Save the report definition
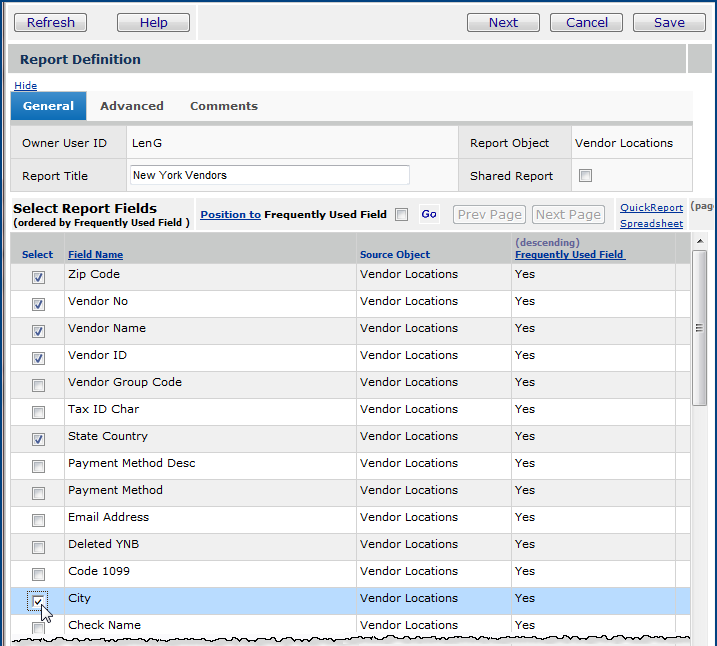The image size is (717, 646). [669, 22]
